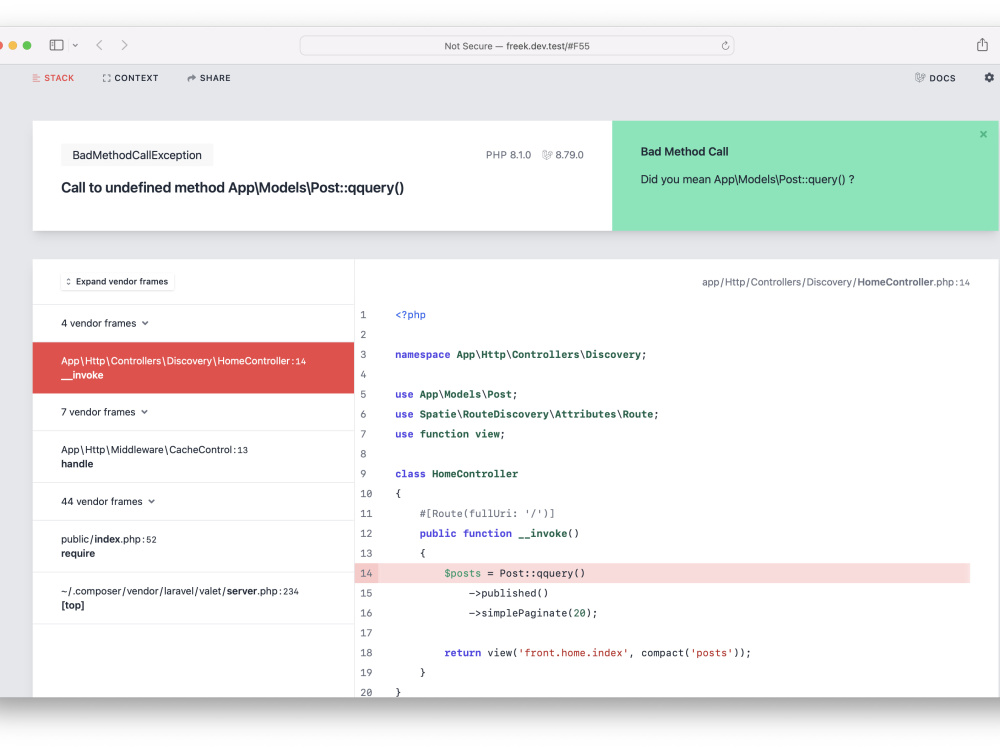Open sidebar options dropdown chevron
The width and height of the screenshot is (1000, 750).
[75, 45]
